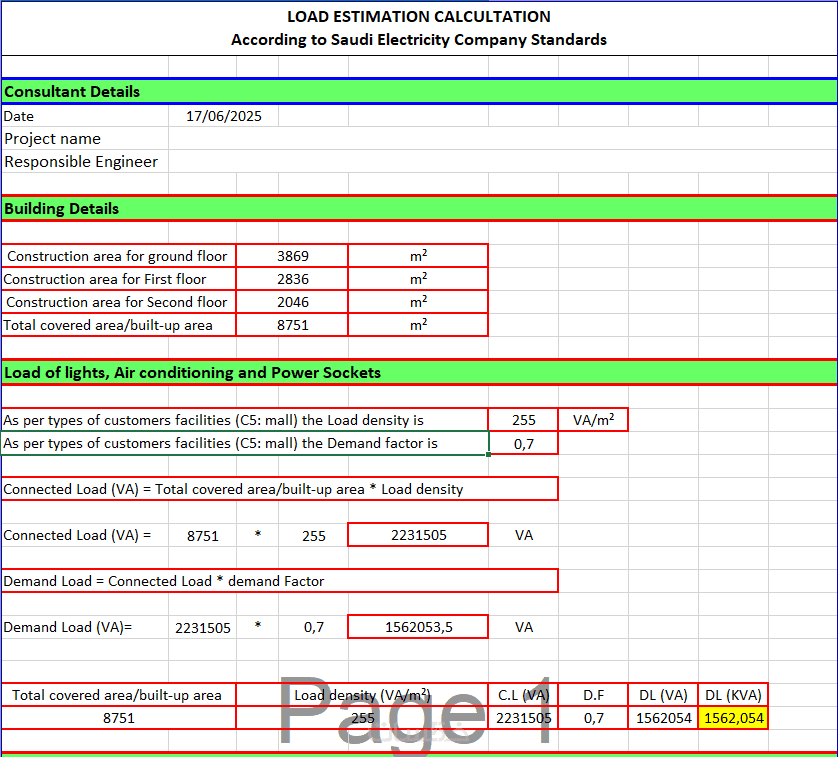Select ground floor area value 3869
Screen dimensions: 838x757
pyautogui.click(x=292, y=256)
